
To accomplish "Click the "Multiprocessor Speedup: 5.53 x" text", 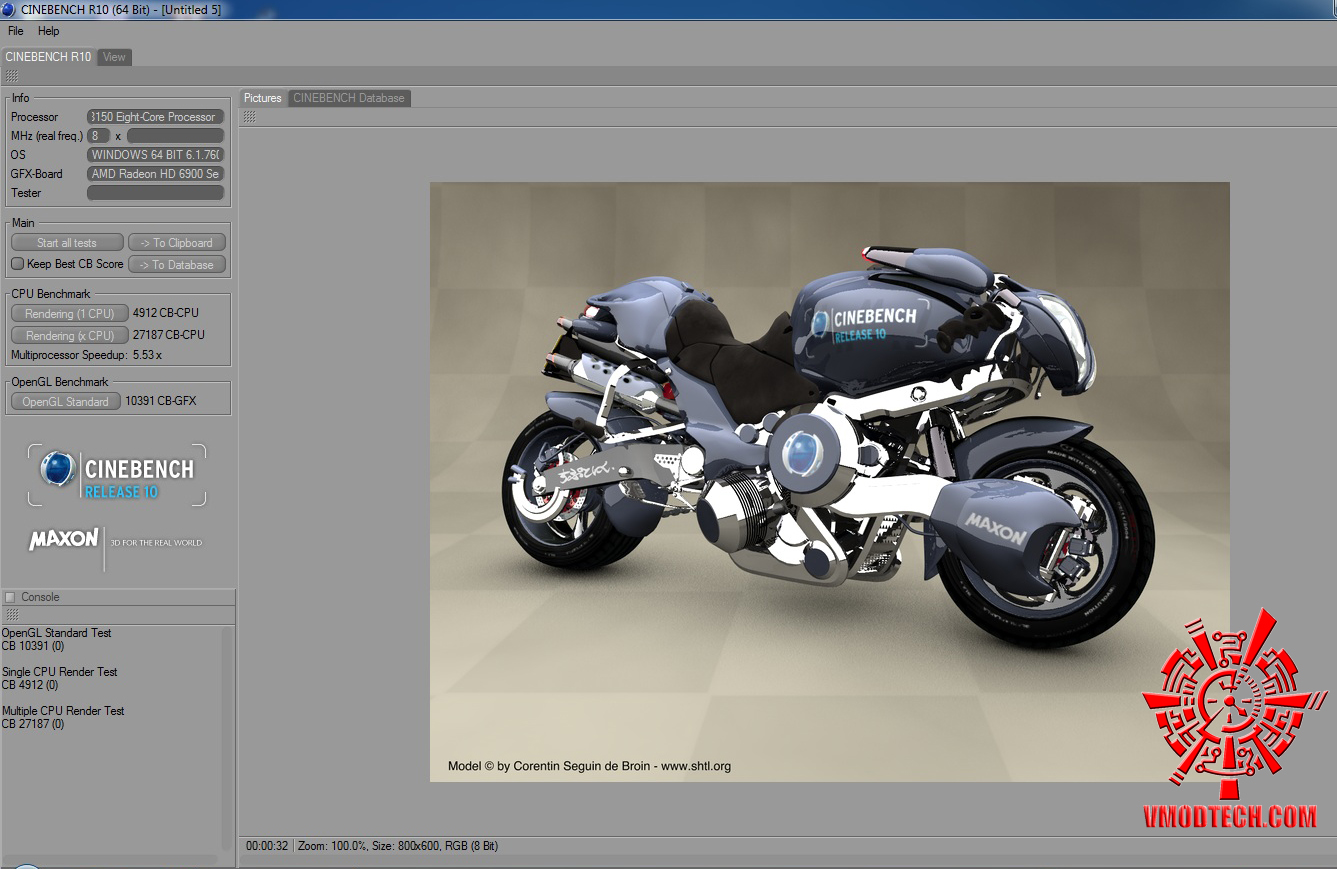I will [x=86, y=355].
